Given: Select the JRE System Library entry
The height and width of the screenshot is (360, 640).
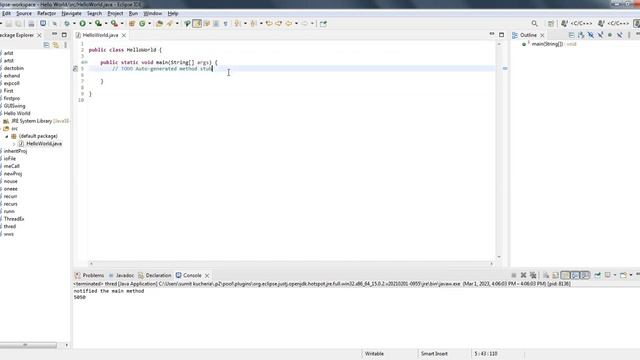Looking at the screenshot, I should pyautogui.click(x=36, y=121).
